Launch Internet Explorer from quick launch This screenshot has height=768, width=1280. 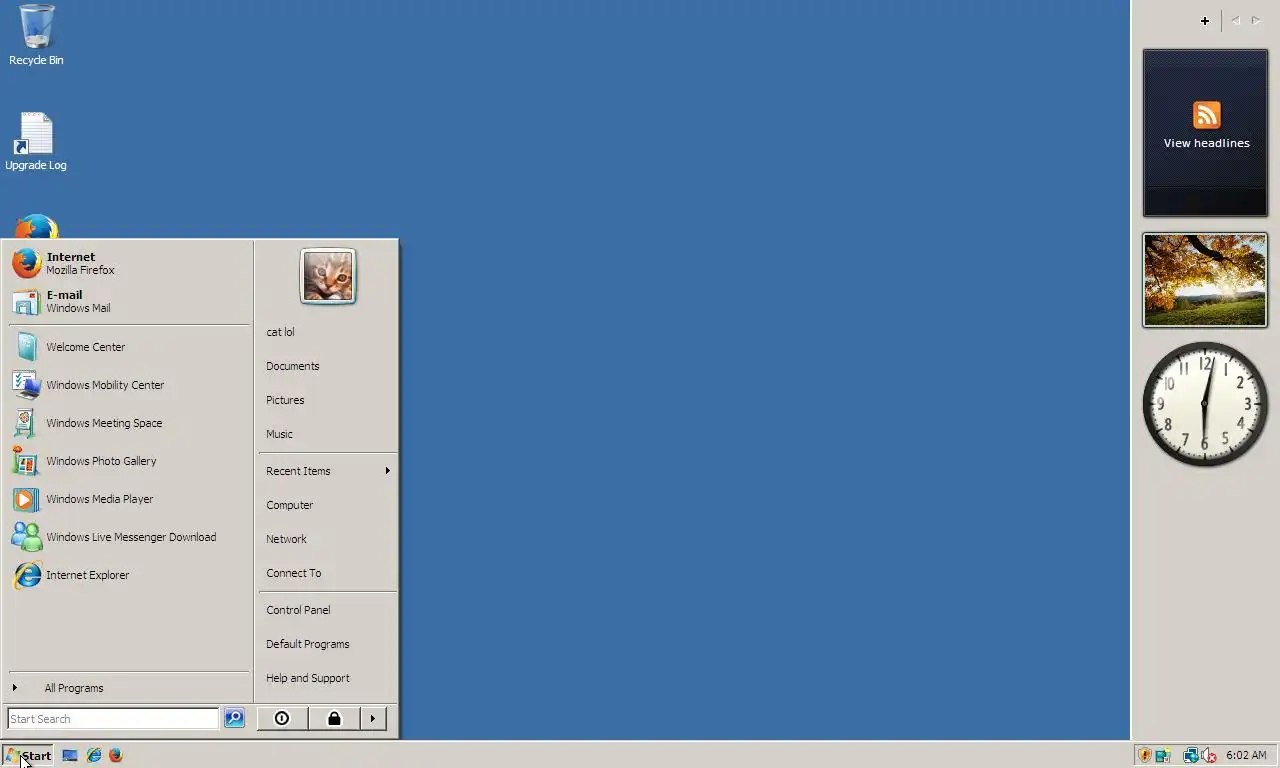point(94,755)
